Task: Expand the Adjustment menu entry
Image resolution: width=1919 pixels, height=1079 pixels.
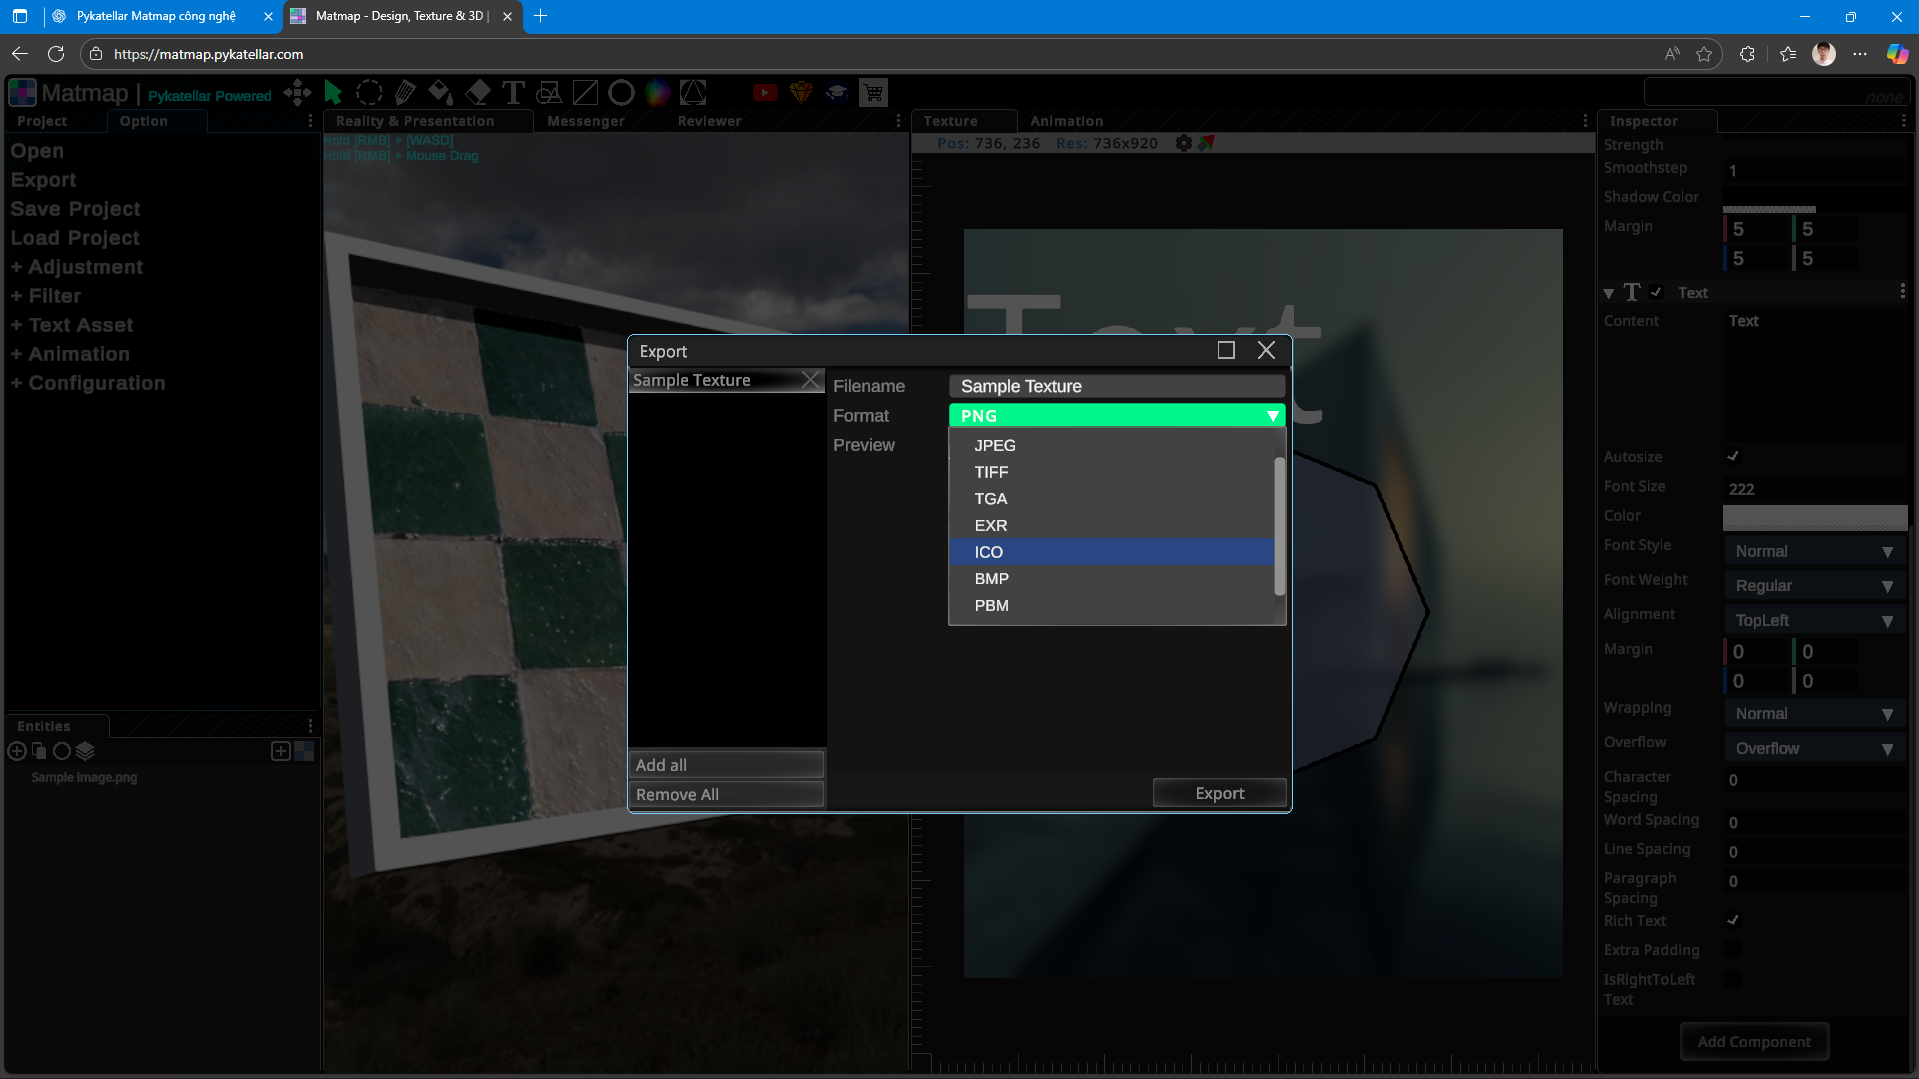Action: click(x=77, y=267)
